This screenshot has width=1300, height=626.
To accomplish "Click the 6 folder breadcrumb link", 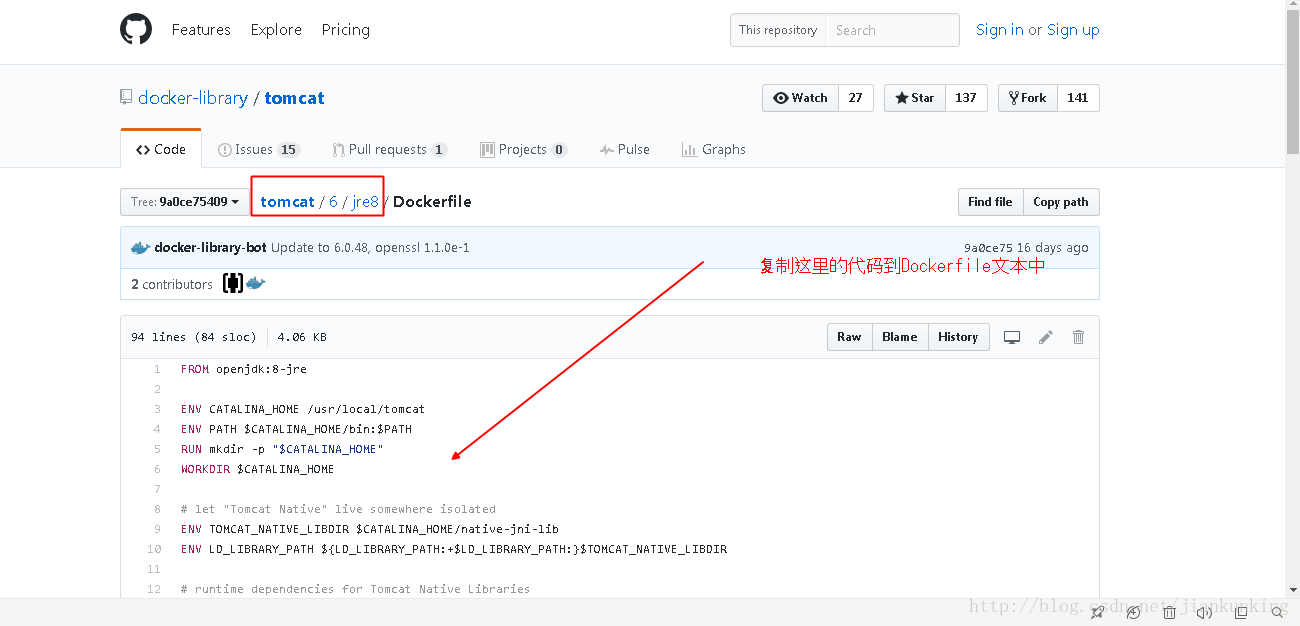I will (333, 202).
